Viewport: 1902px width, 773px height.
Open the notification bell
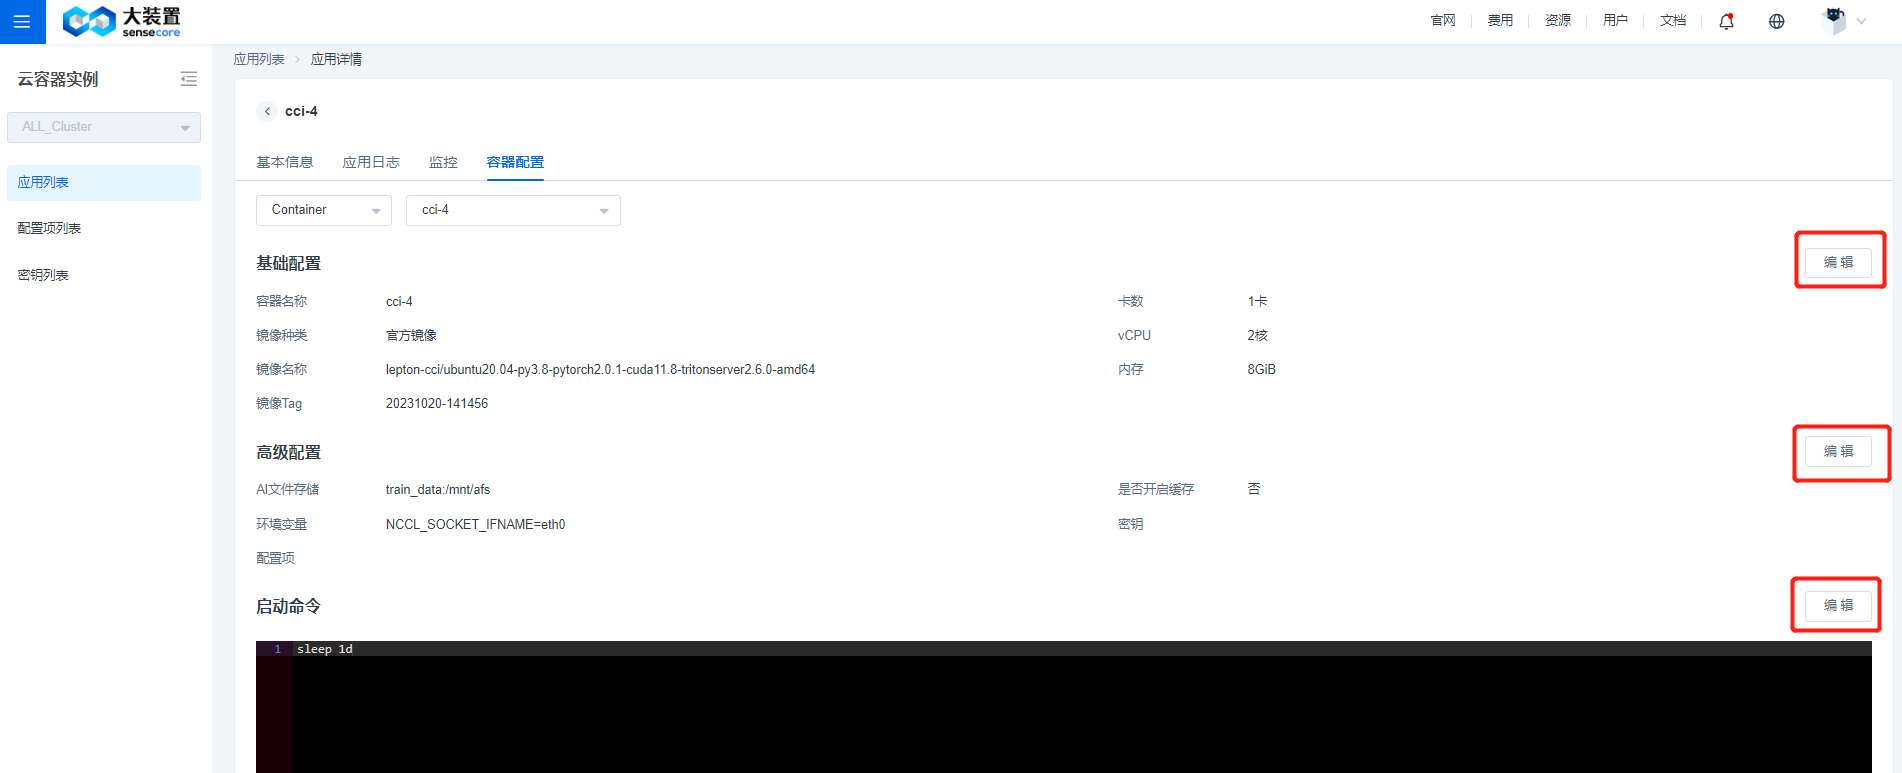click(1726, 21)
